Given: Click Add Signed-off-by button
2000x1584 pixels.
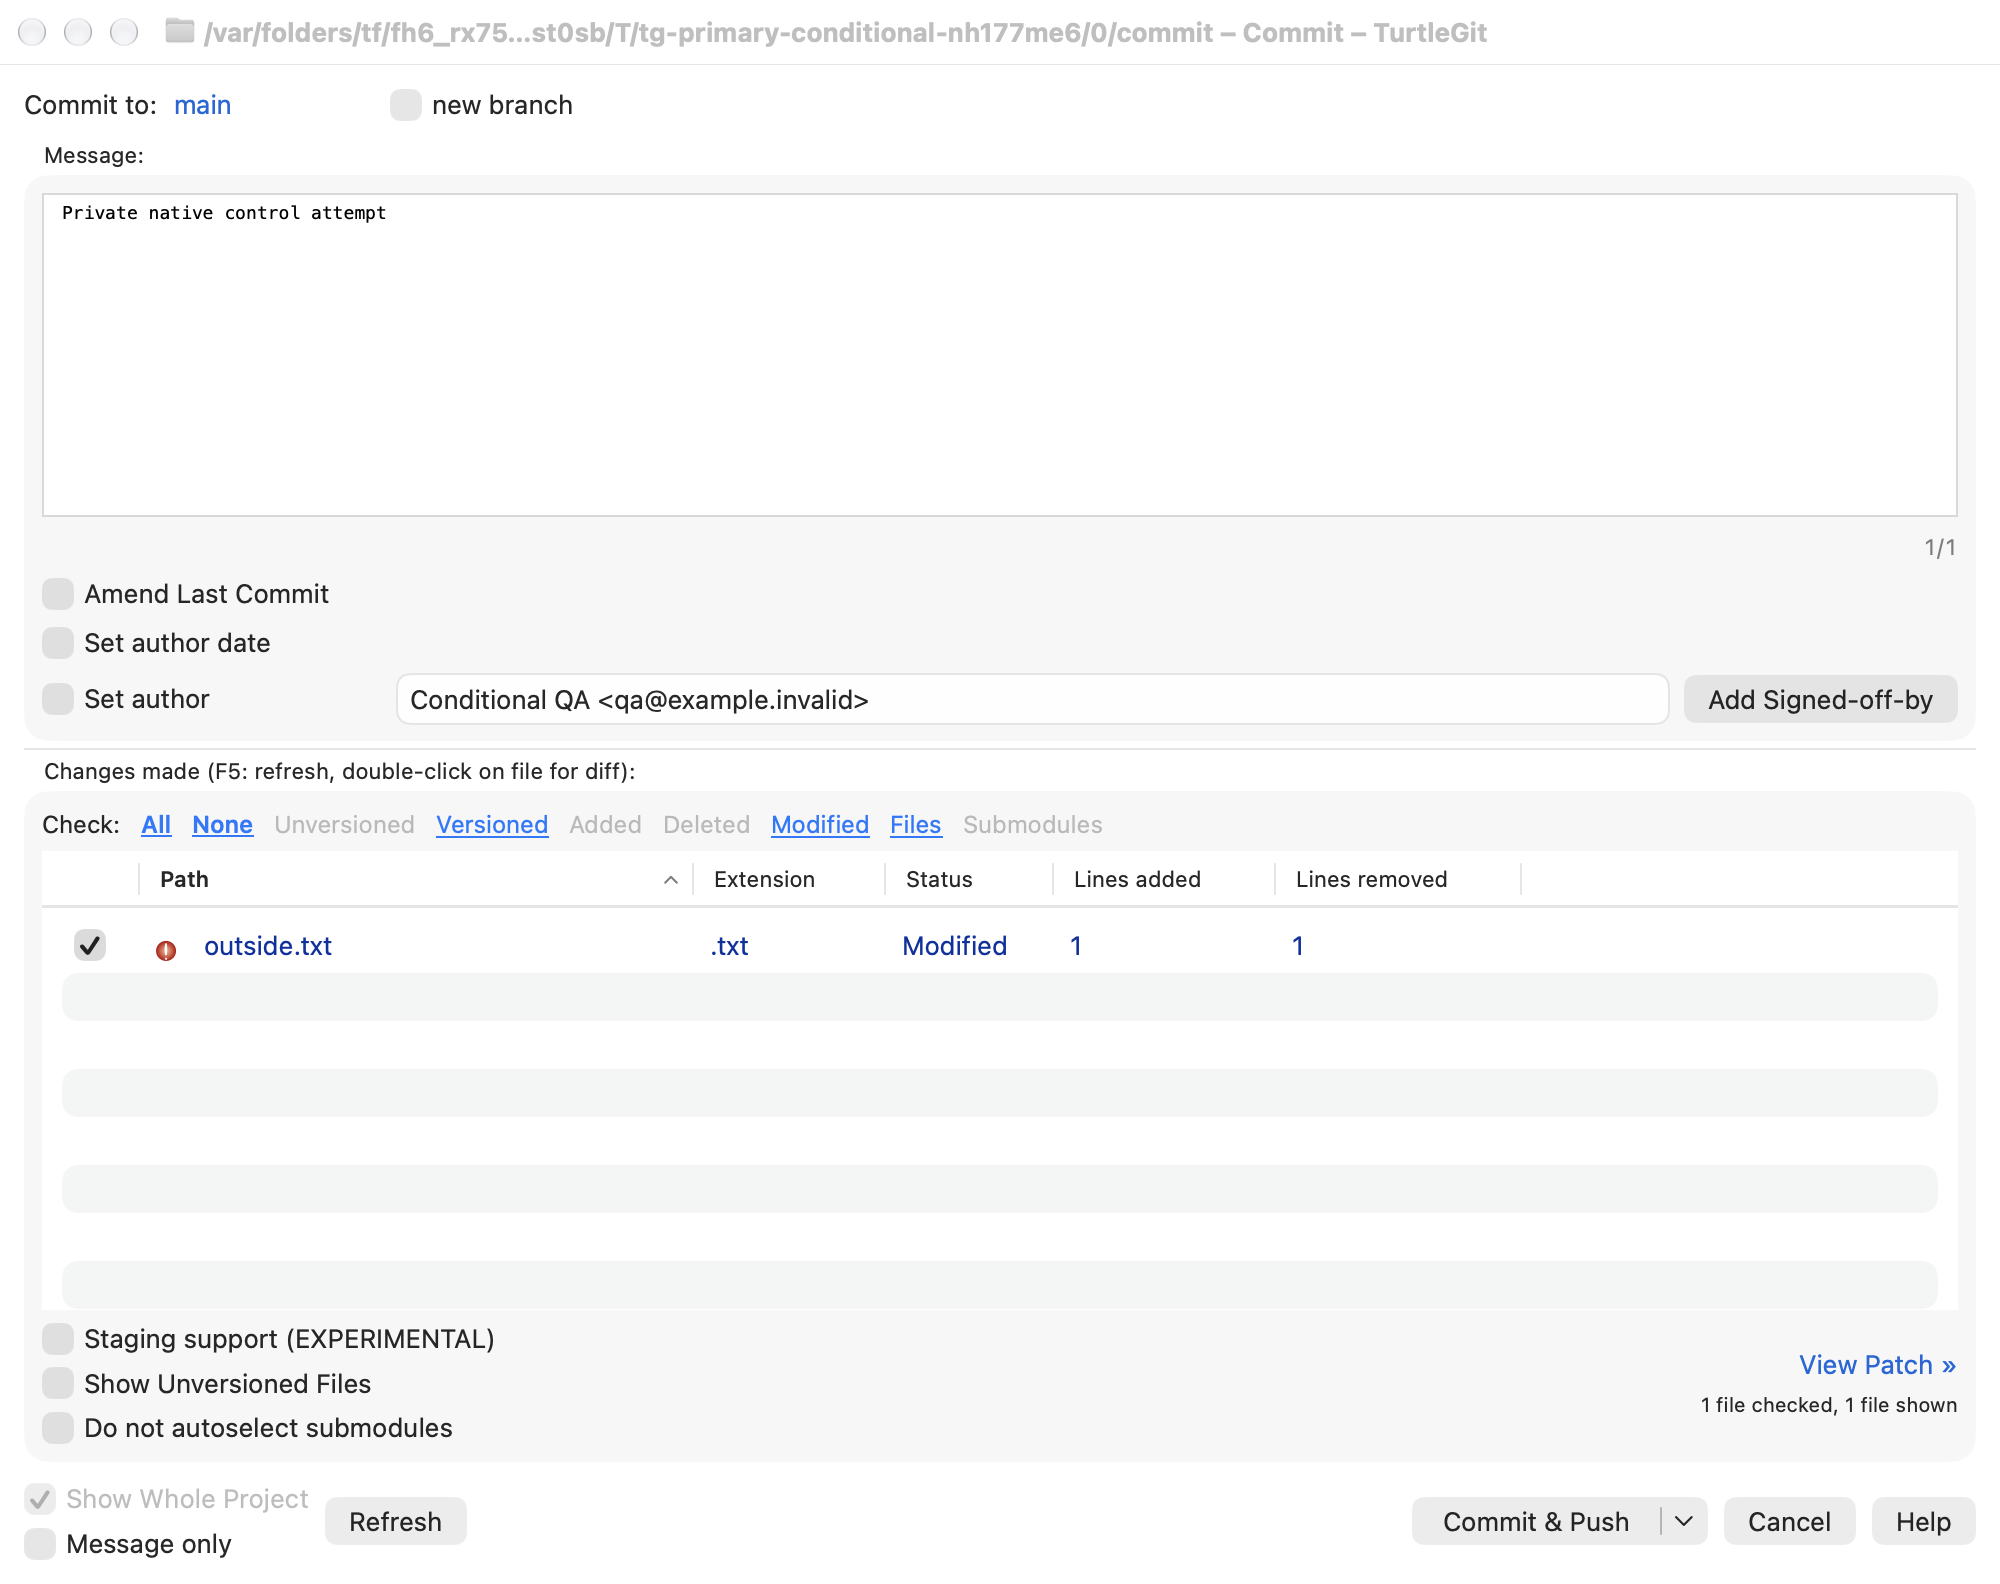Looking at the screenshot, I should click(x=1820, y=700).
